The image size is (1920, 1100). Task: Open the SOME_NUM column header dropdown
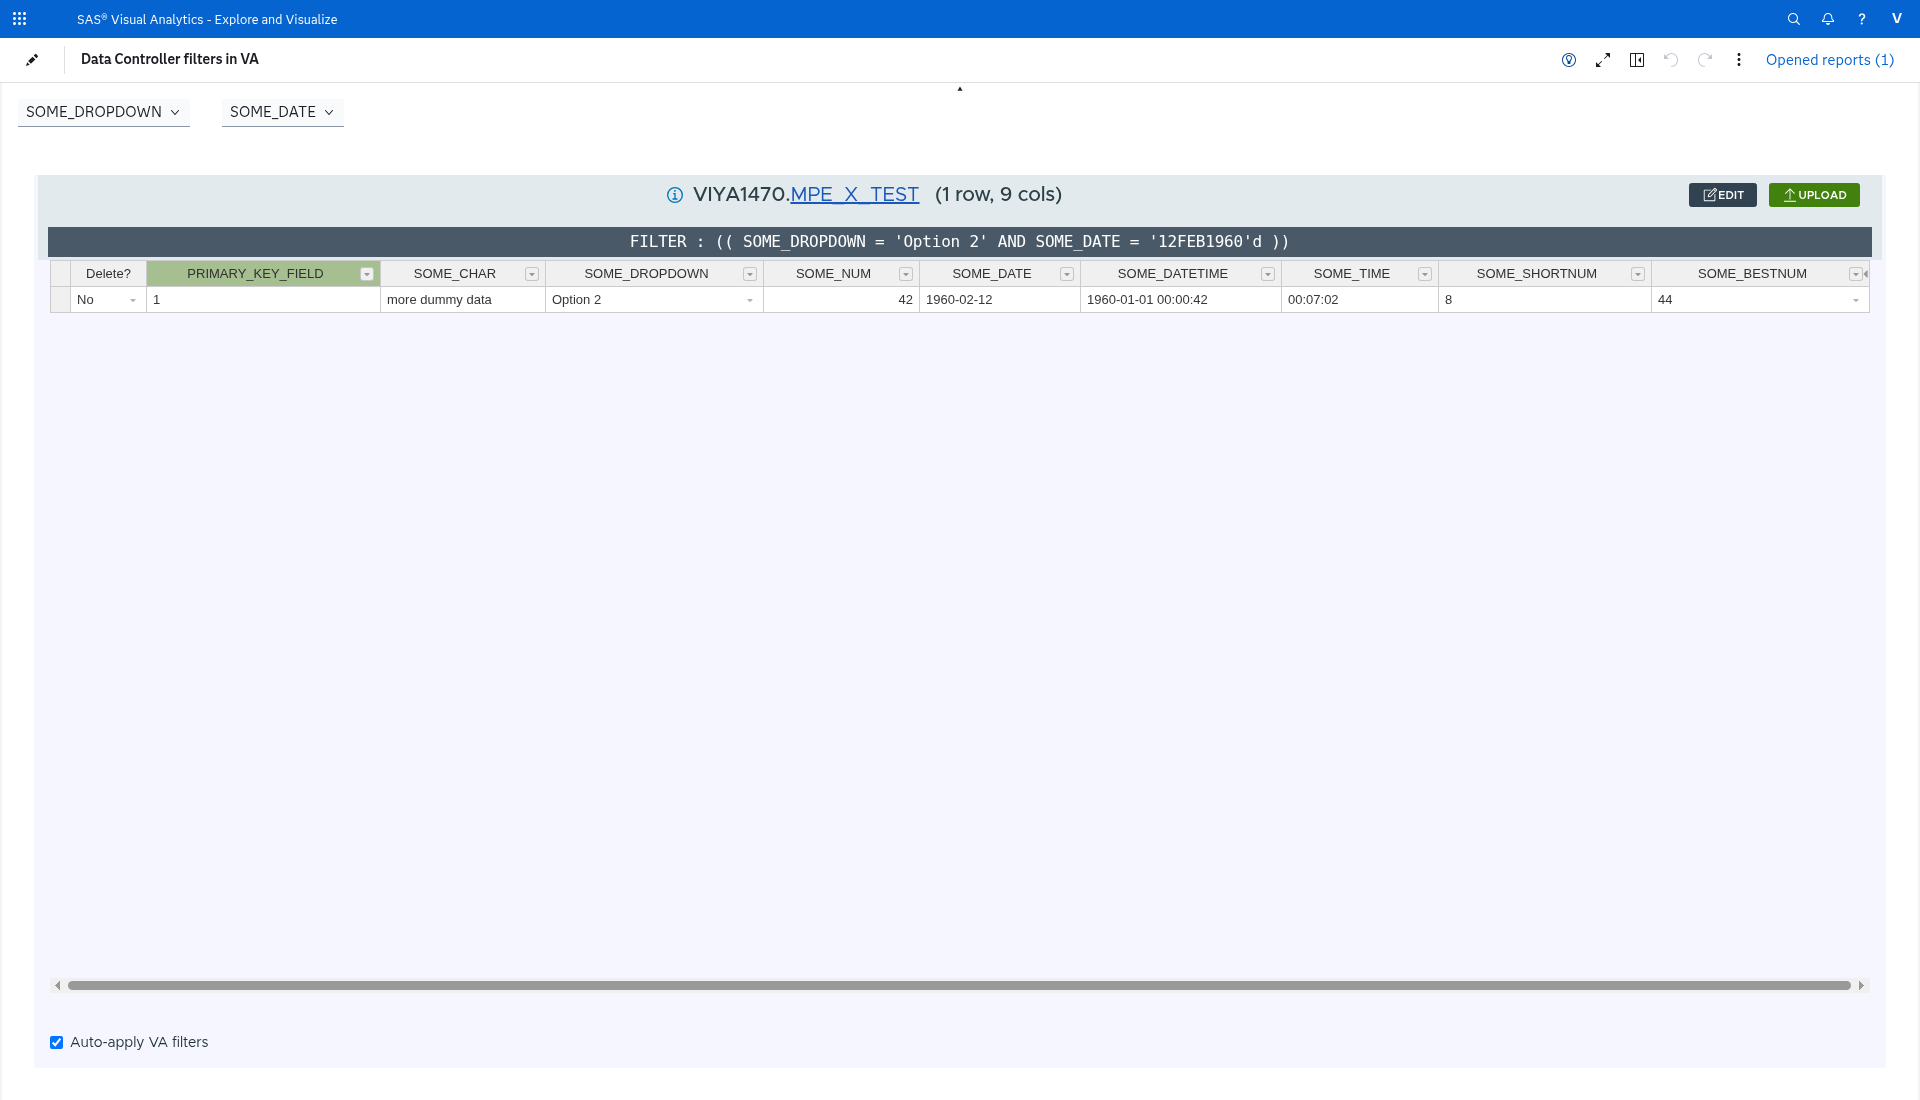pos(906,274)
